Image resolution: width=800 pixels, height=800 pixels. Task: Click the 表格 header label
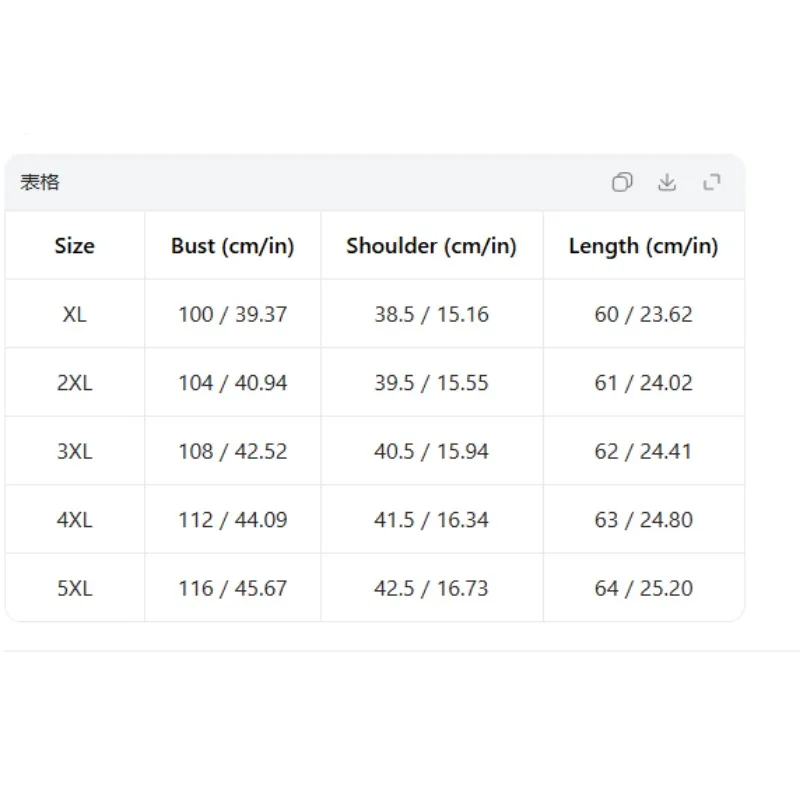coord(40,182)
